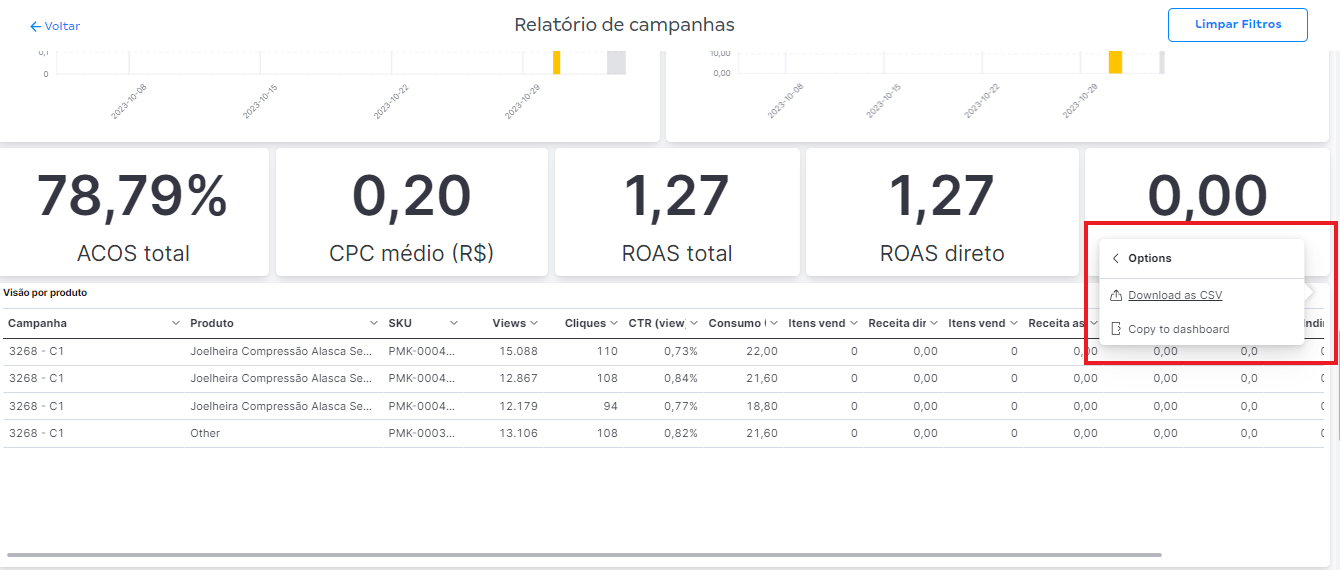Screen dimensions: 1340x570
Task: Select the Copy to dashboard menu text
Action: [1179, 329]
